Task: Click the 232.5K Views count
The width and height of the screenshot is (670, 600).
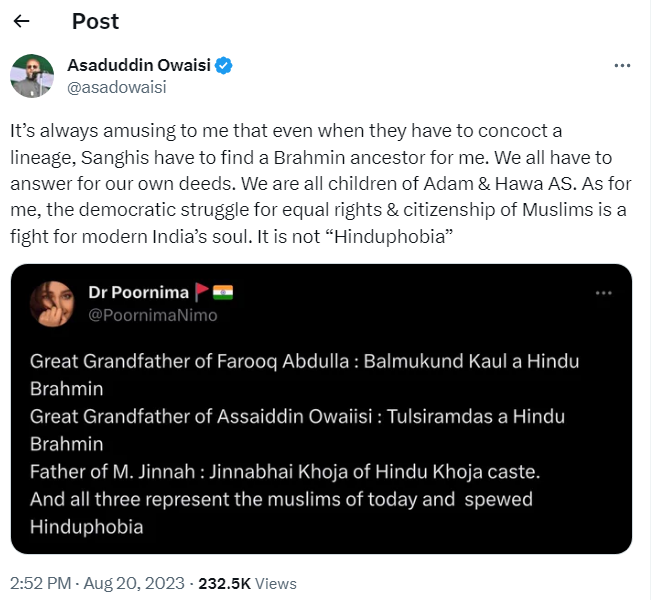Action: (251, 583)
